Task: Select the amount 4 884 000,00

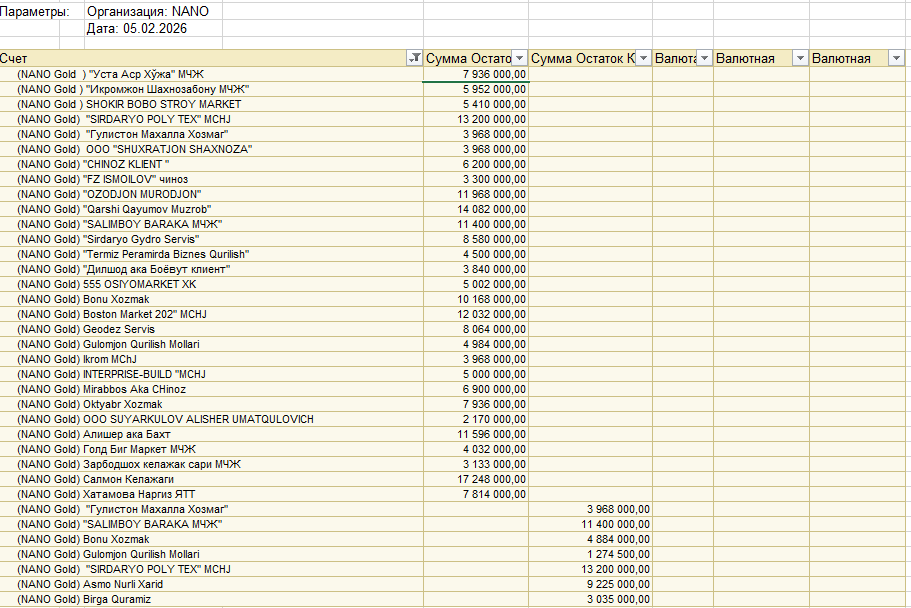Action: 590,539
